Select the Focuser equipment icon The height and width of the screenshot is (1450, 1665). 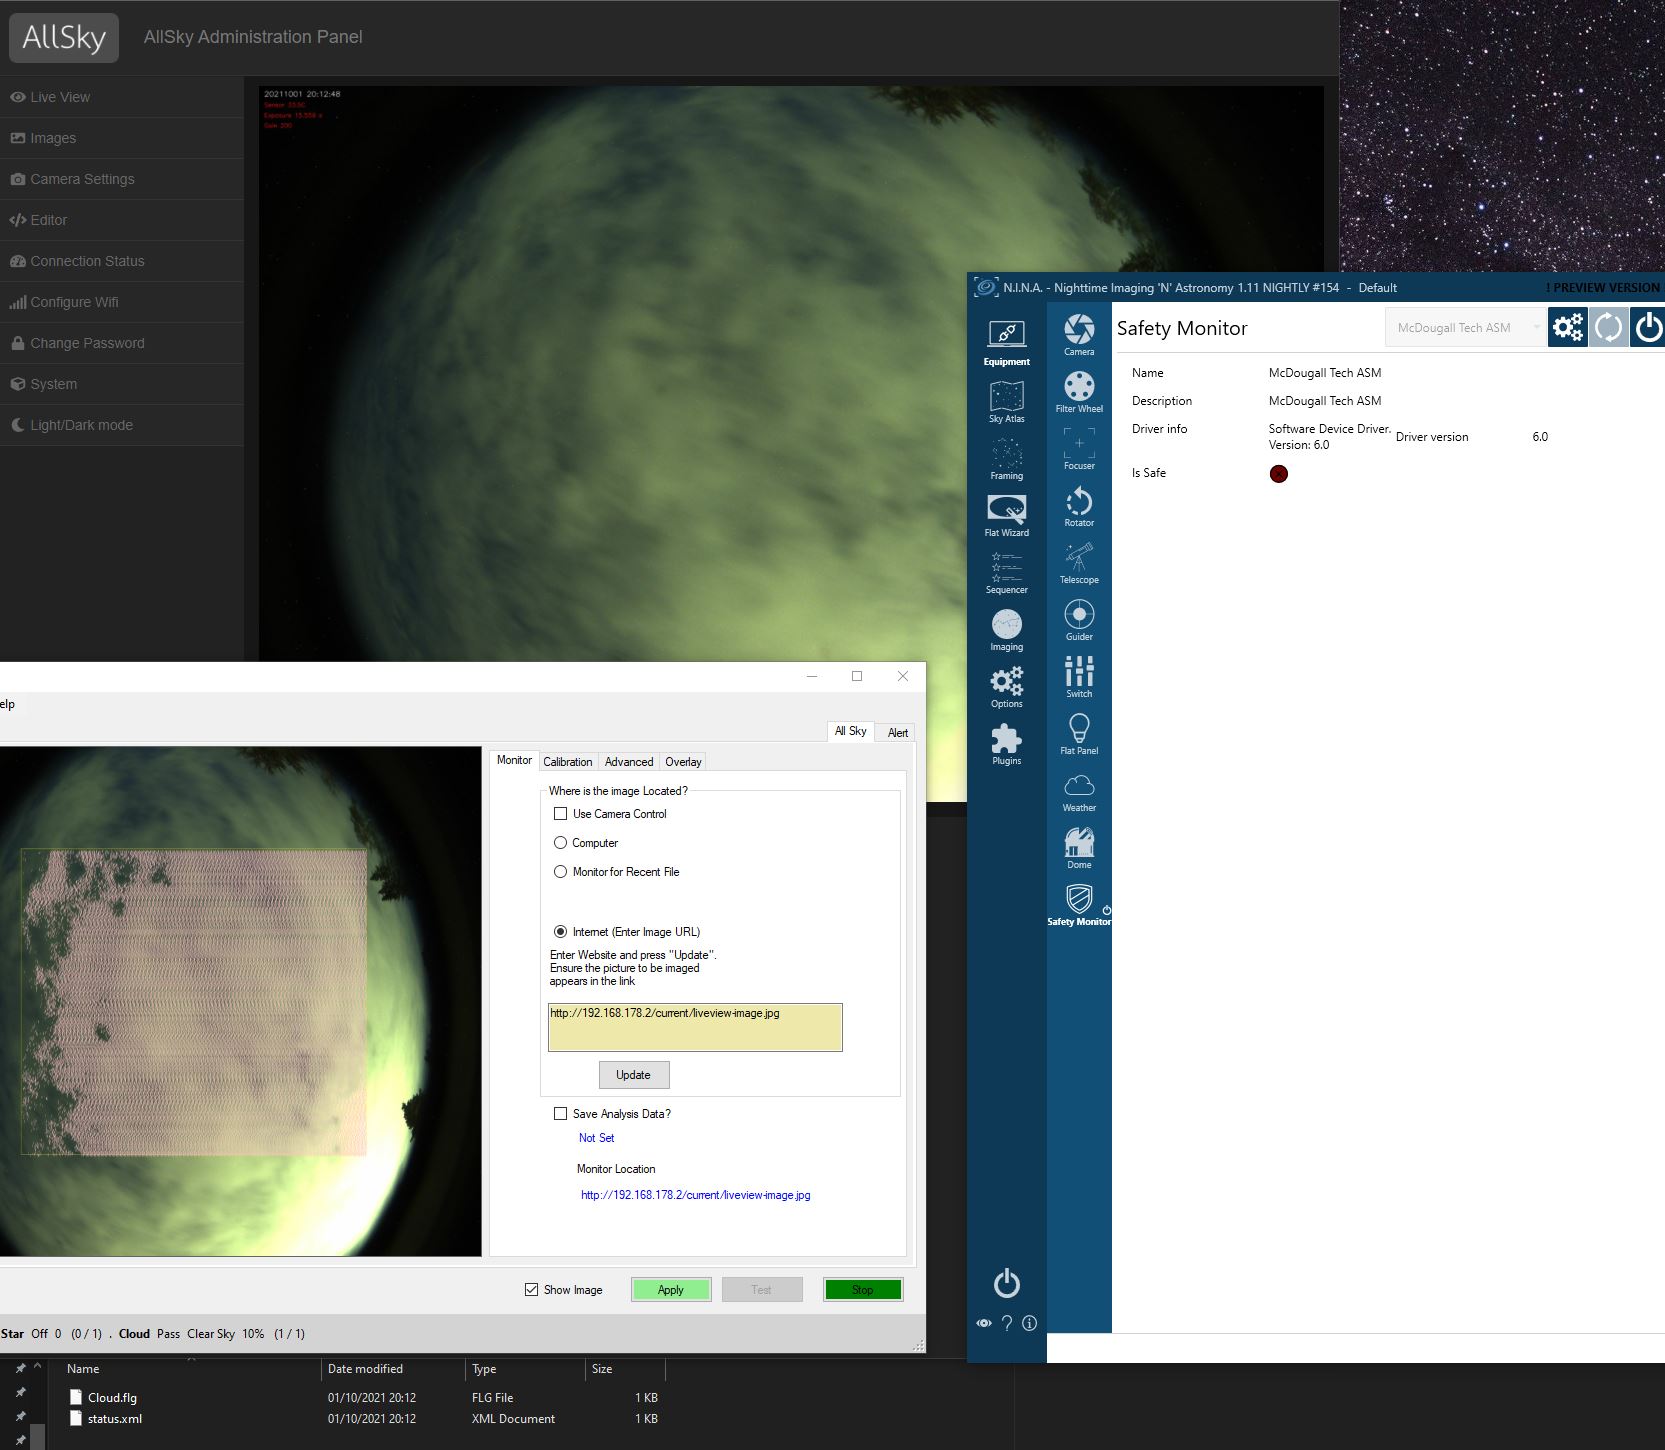click(x=1079, y=449)
